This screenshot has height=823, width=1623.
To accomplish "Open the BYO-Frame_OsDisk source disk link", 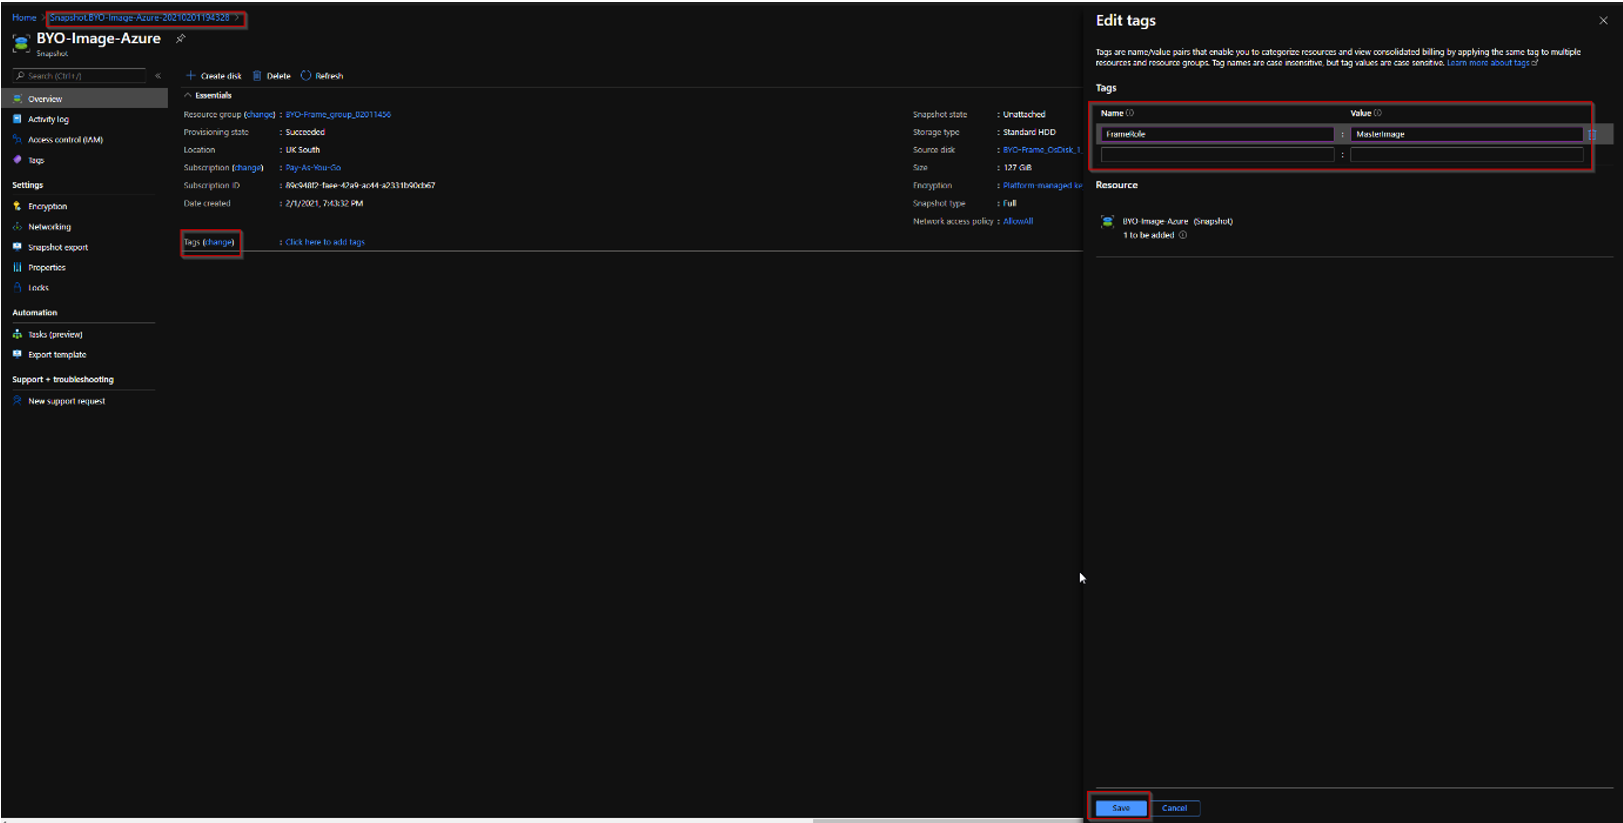I will pyautogui.click(x=1041, y=150).
